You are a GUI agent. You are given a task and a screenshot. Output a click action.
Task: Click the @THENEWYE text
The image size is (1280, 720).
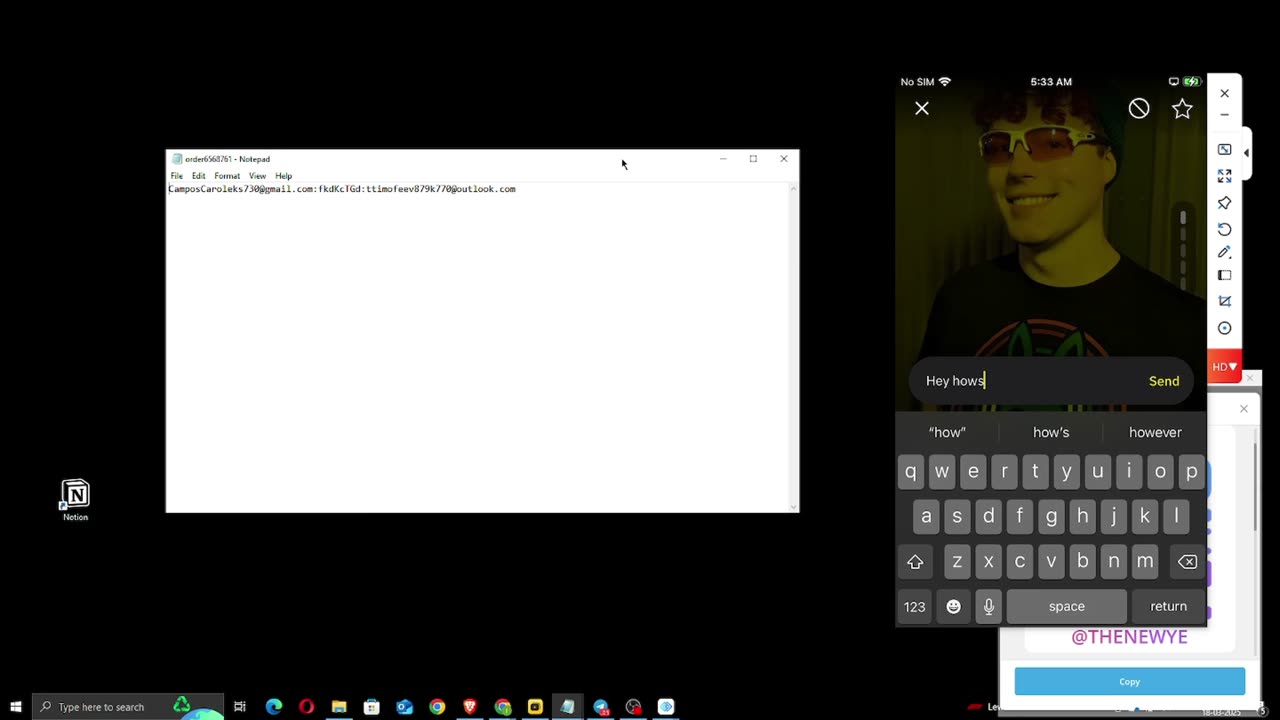tap(1129, 637)
